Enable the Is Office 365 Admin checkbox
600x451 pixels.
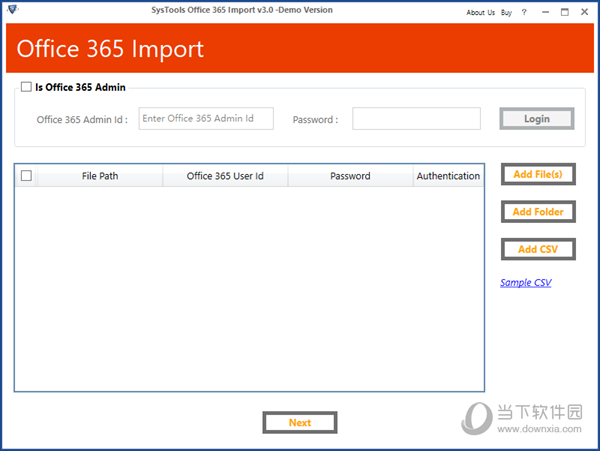coord(26,87)
